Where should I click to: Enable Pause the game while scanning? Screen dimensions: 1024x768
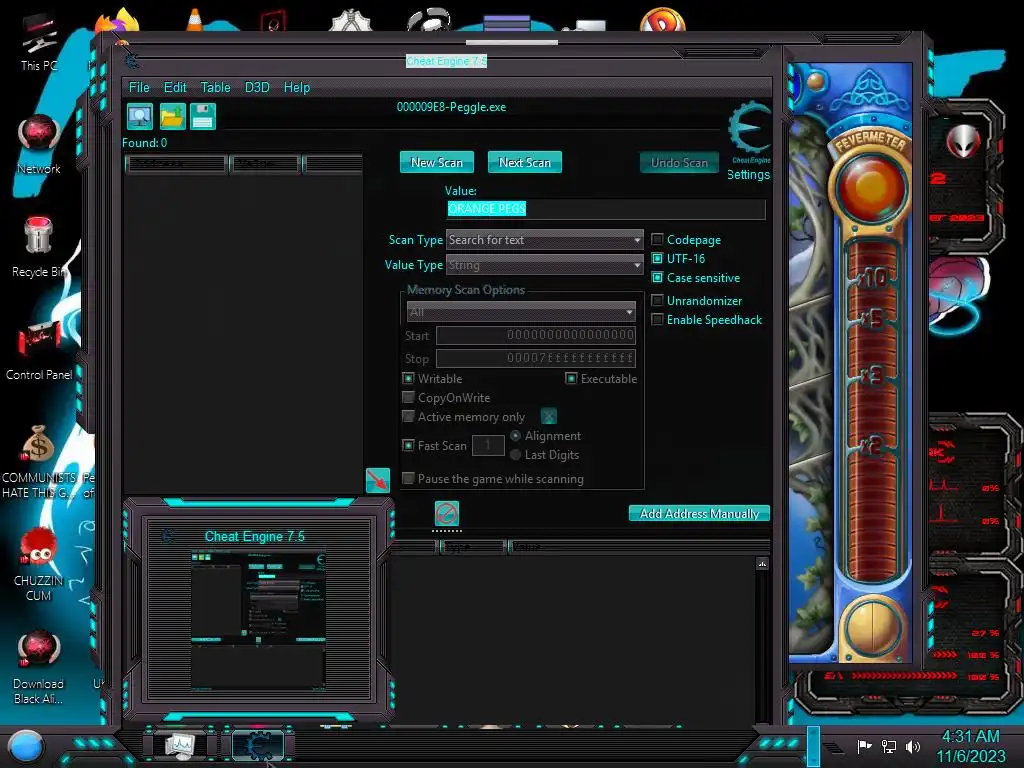tap(408, 479)
